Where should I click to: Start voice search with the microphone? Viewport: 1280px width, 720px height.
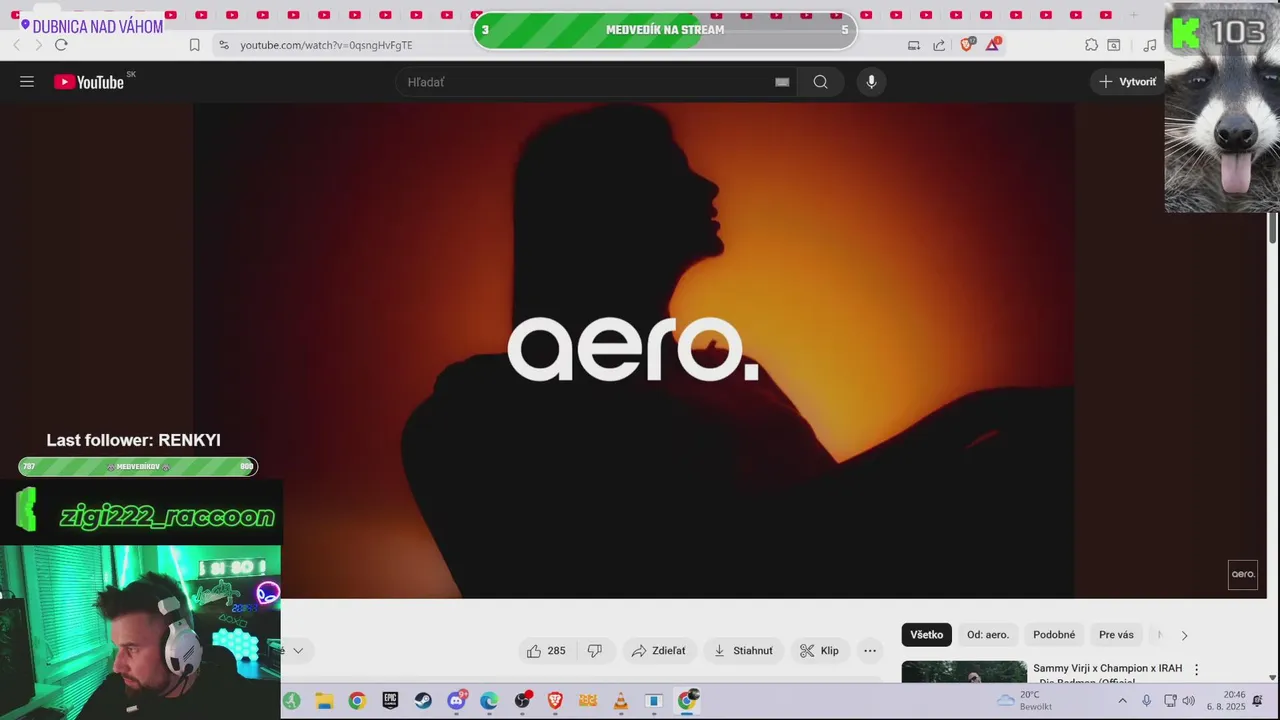tap(871, 82)
